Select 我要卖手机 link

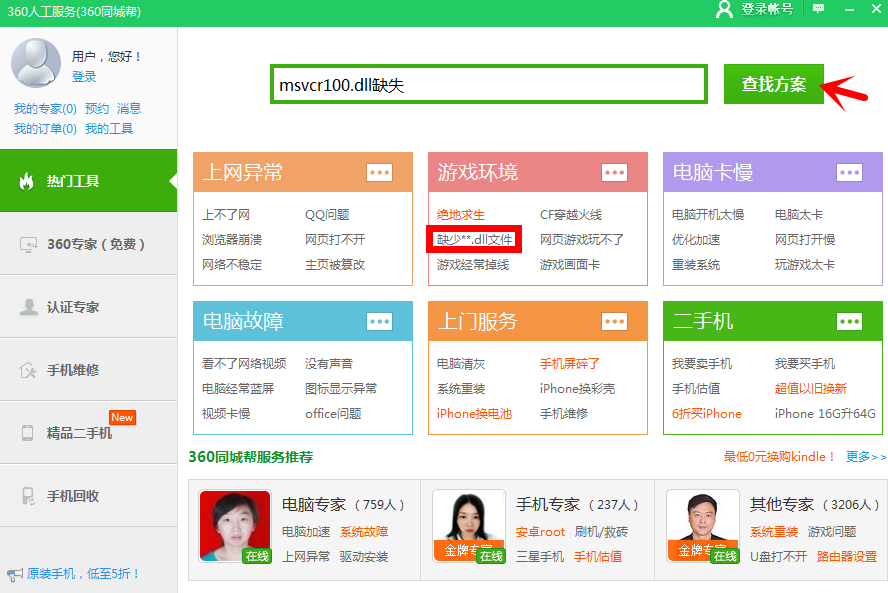coord(702,364)
